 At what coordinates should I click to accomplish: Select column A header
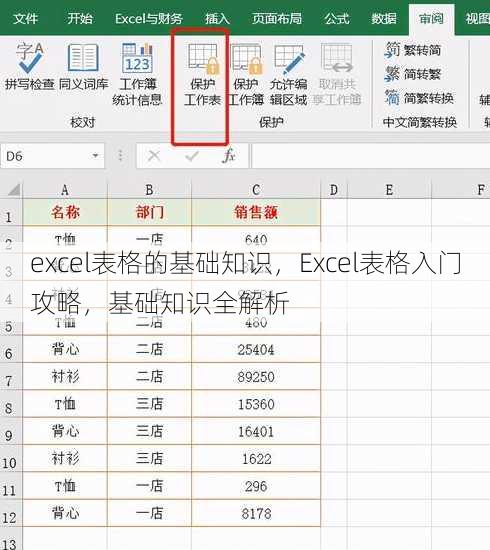click(65, 190)
